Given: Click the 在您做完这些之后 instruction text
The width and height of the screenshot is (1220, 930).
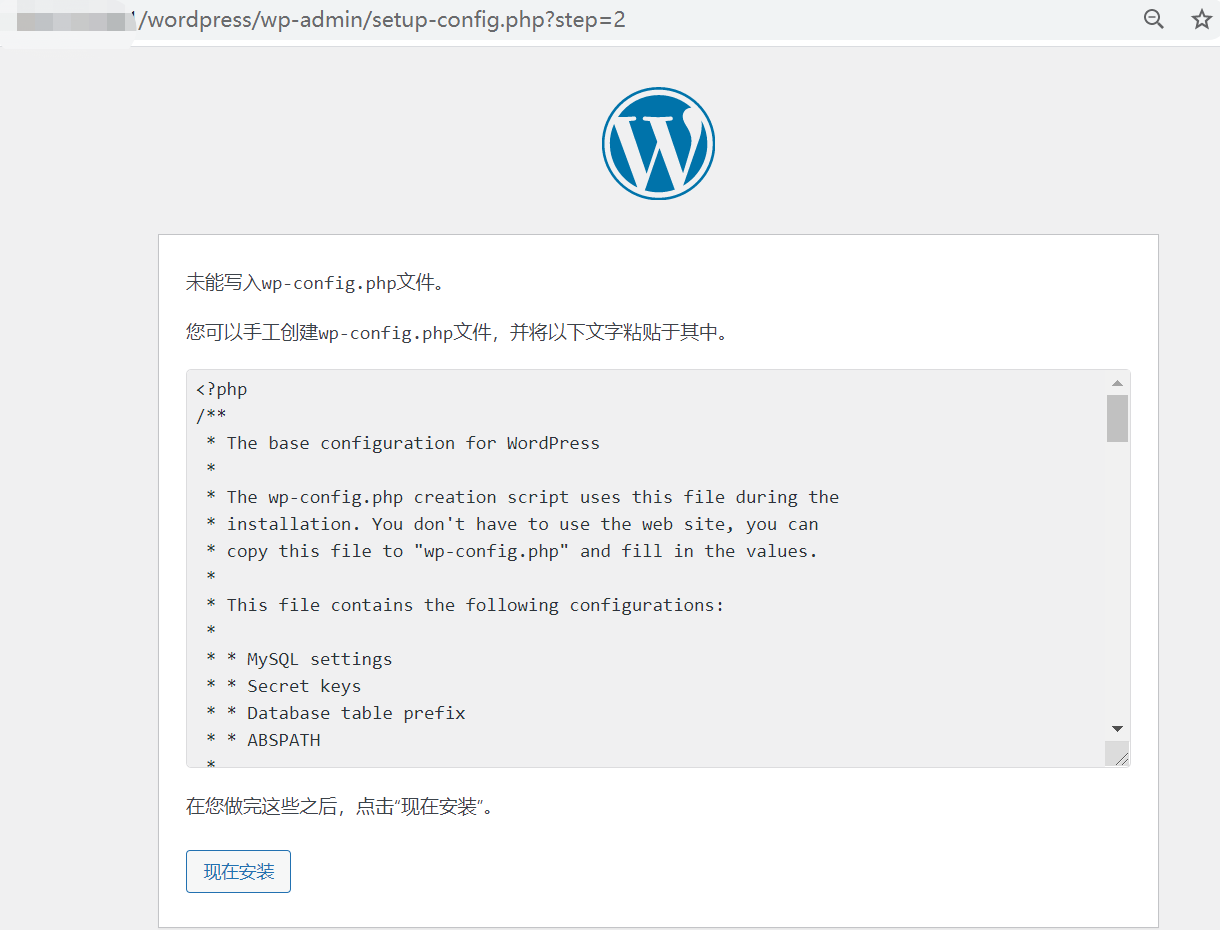Looking at the screenshot, I should [340, 806].
